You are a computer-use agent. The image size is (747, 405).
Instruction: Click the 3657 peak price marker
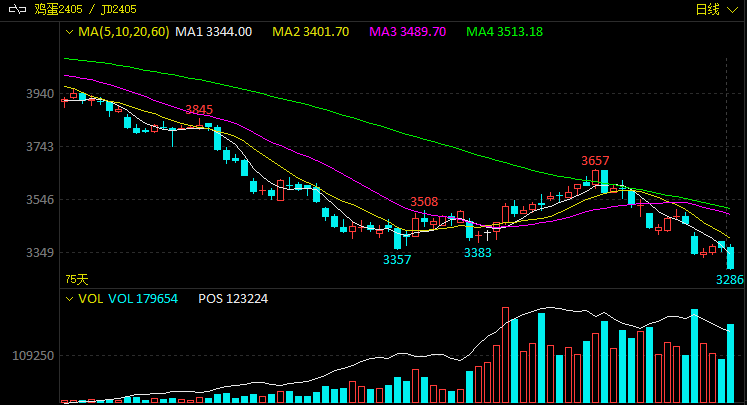tap(595, 161)
